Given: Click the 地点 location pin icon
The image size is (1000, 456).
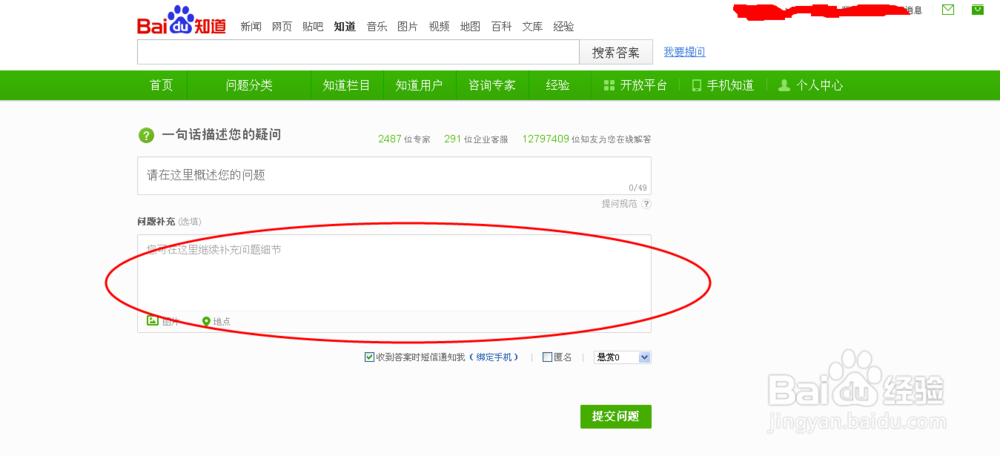Looking at the screenshot, I should pyautogui.click(x=206, y=321).
